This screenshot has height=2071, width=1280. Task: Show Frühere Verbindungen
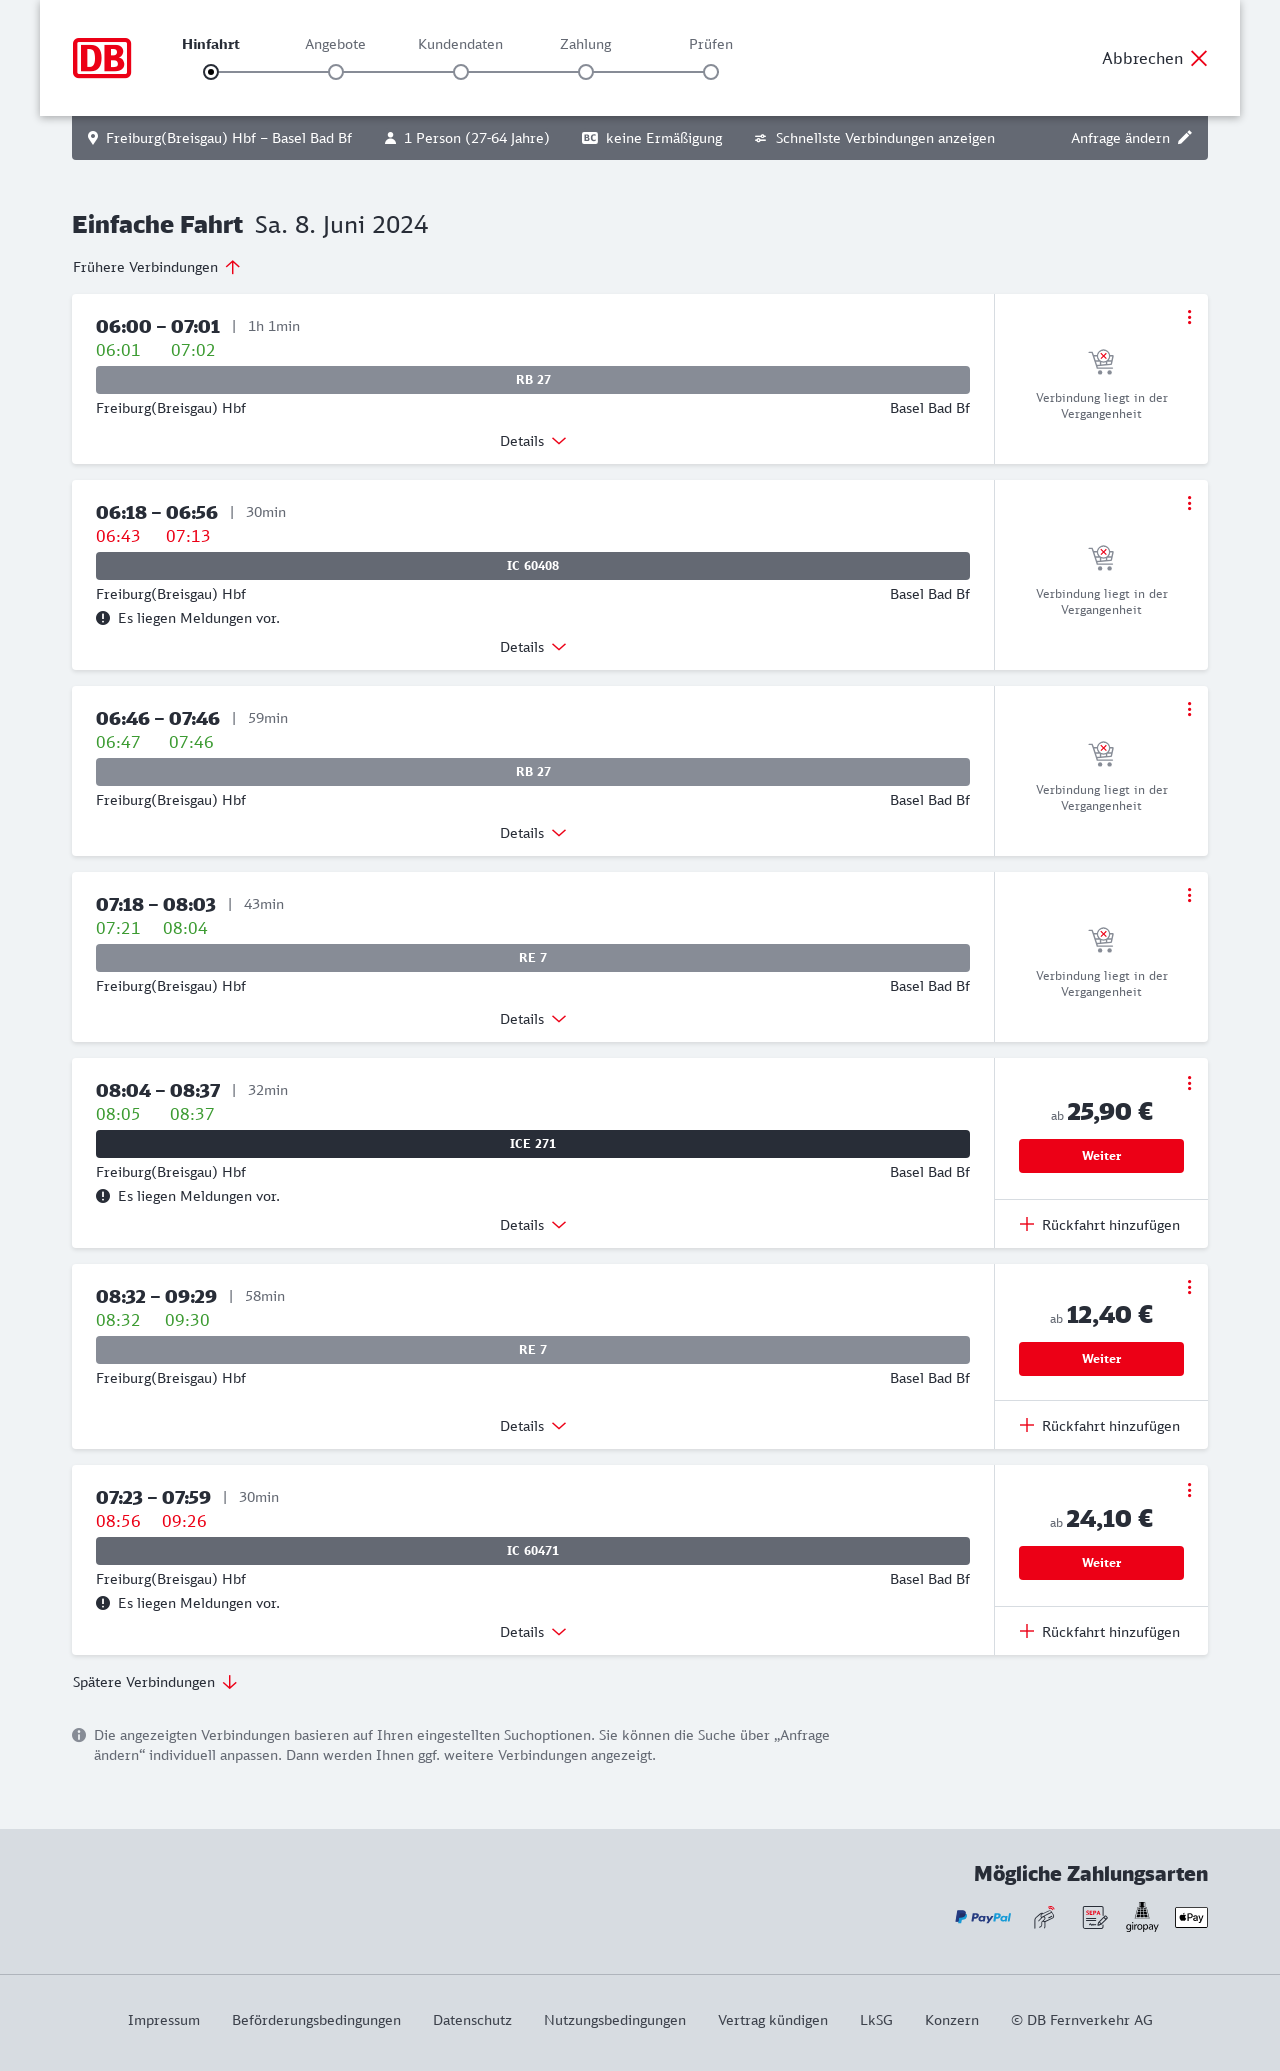(x=157, y=267)
